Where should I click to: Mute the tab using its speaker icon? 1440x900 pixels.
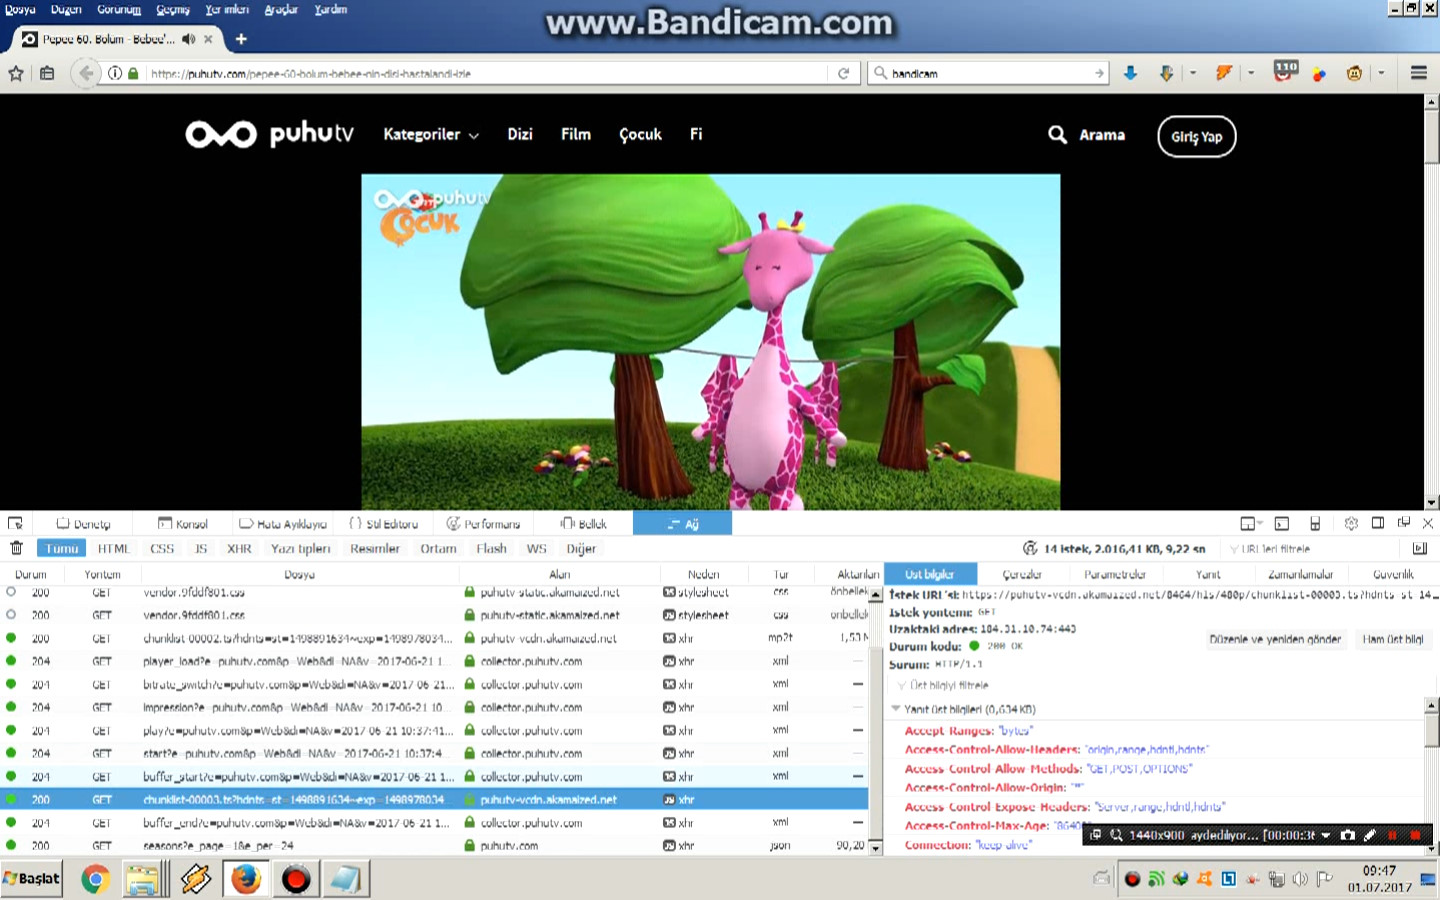(x=188, y=39)
